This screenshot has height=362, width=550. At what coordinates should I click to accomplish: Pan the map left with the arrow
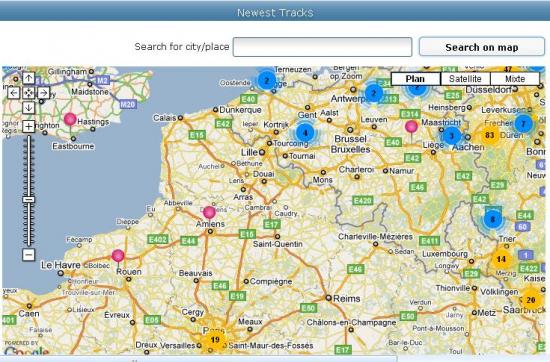point(13,93)
